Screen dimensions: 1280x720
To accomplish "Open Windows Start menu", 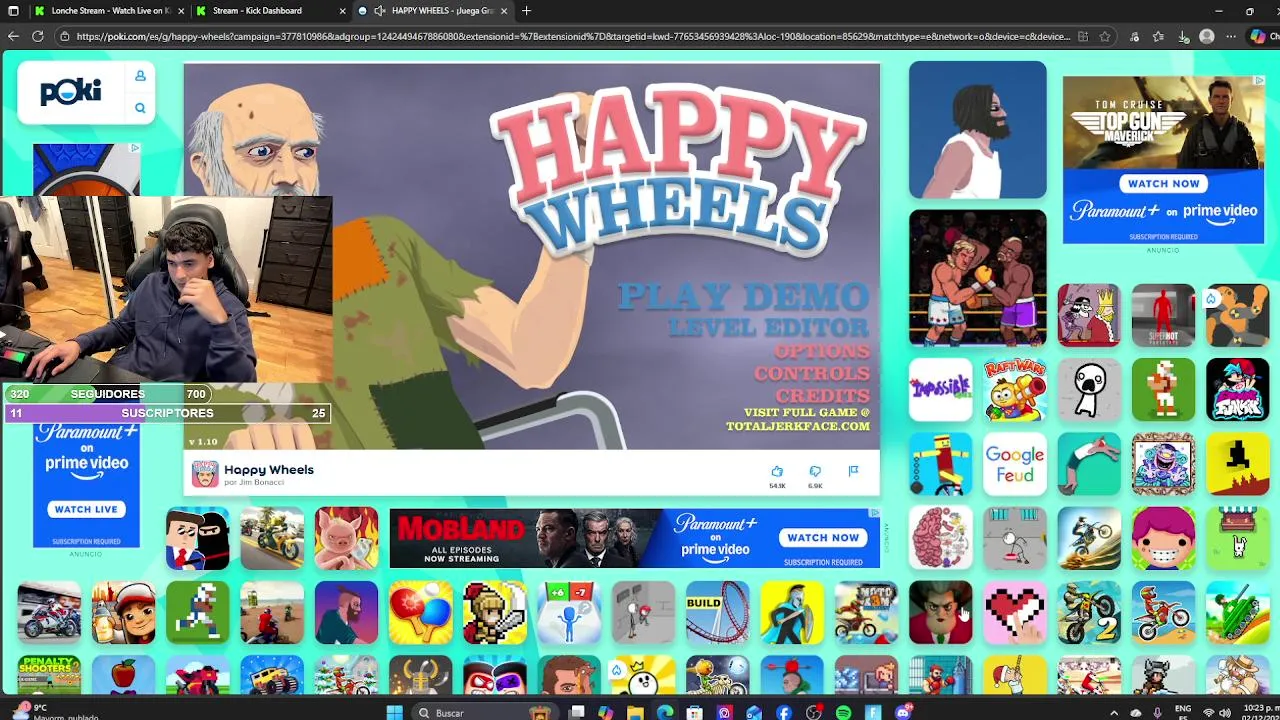I will tap(394, 712).
